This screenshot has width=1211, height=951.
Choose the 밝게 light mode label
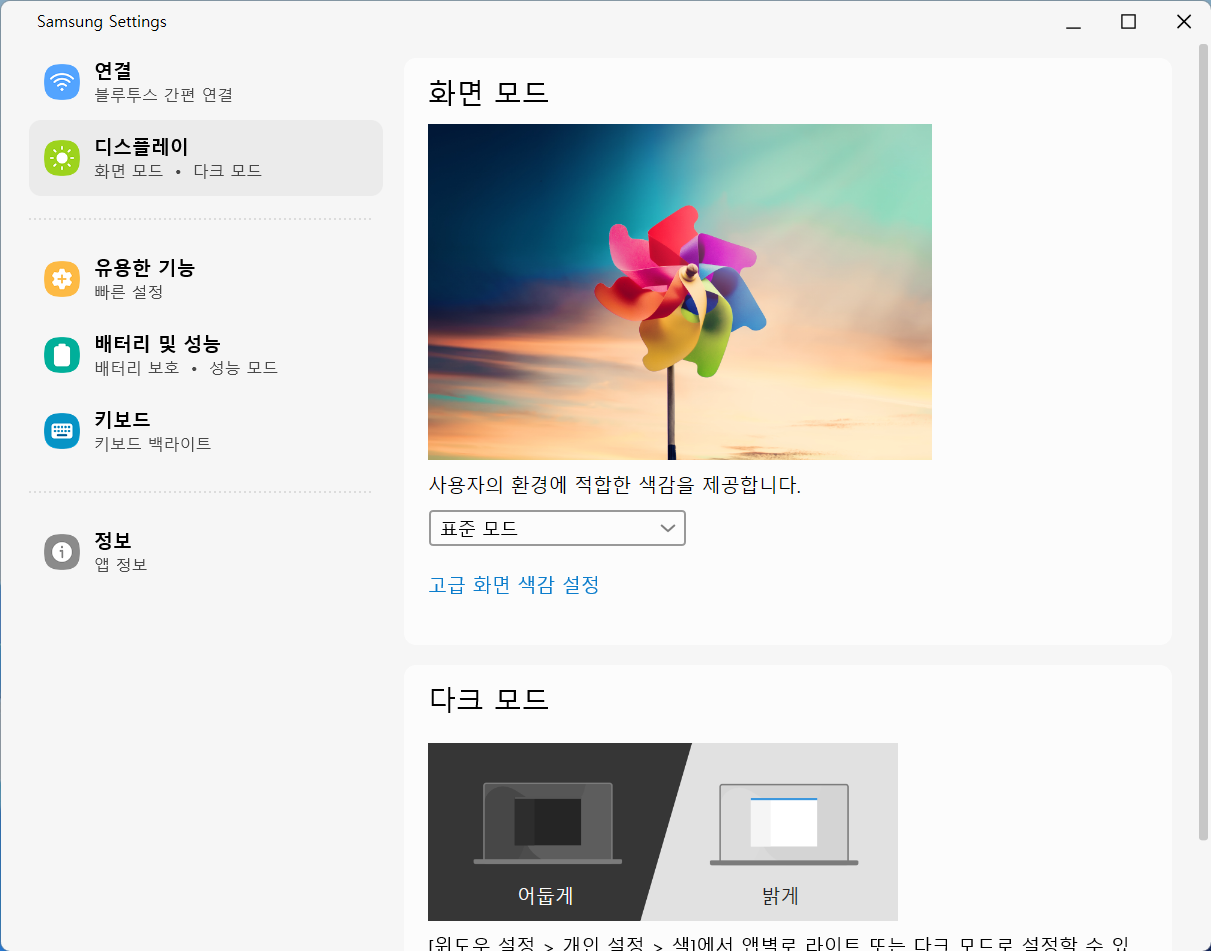(780, 895)
